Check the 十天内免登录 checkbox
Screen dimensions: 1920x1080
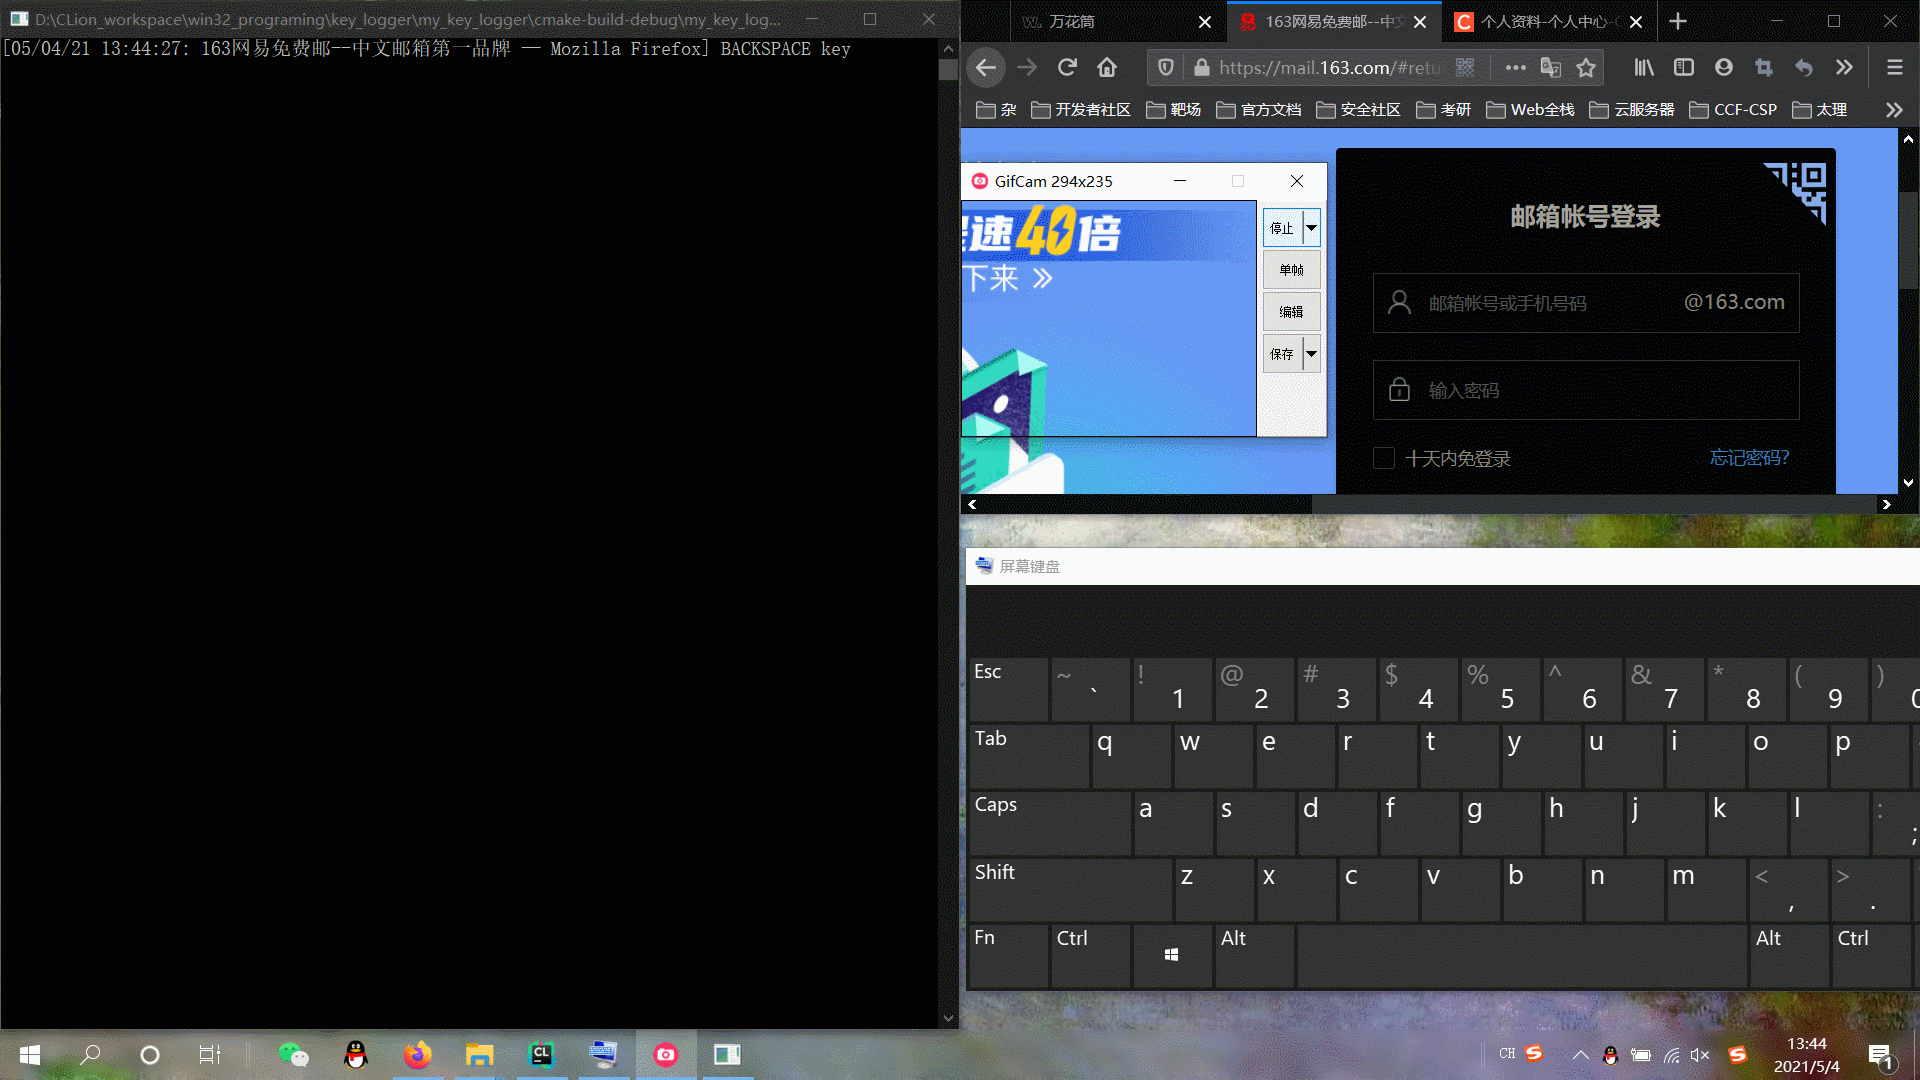pos(1384,458)
